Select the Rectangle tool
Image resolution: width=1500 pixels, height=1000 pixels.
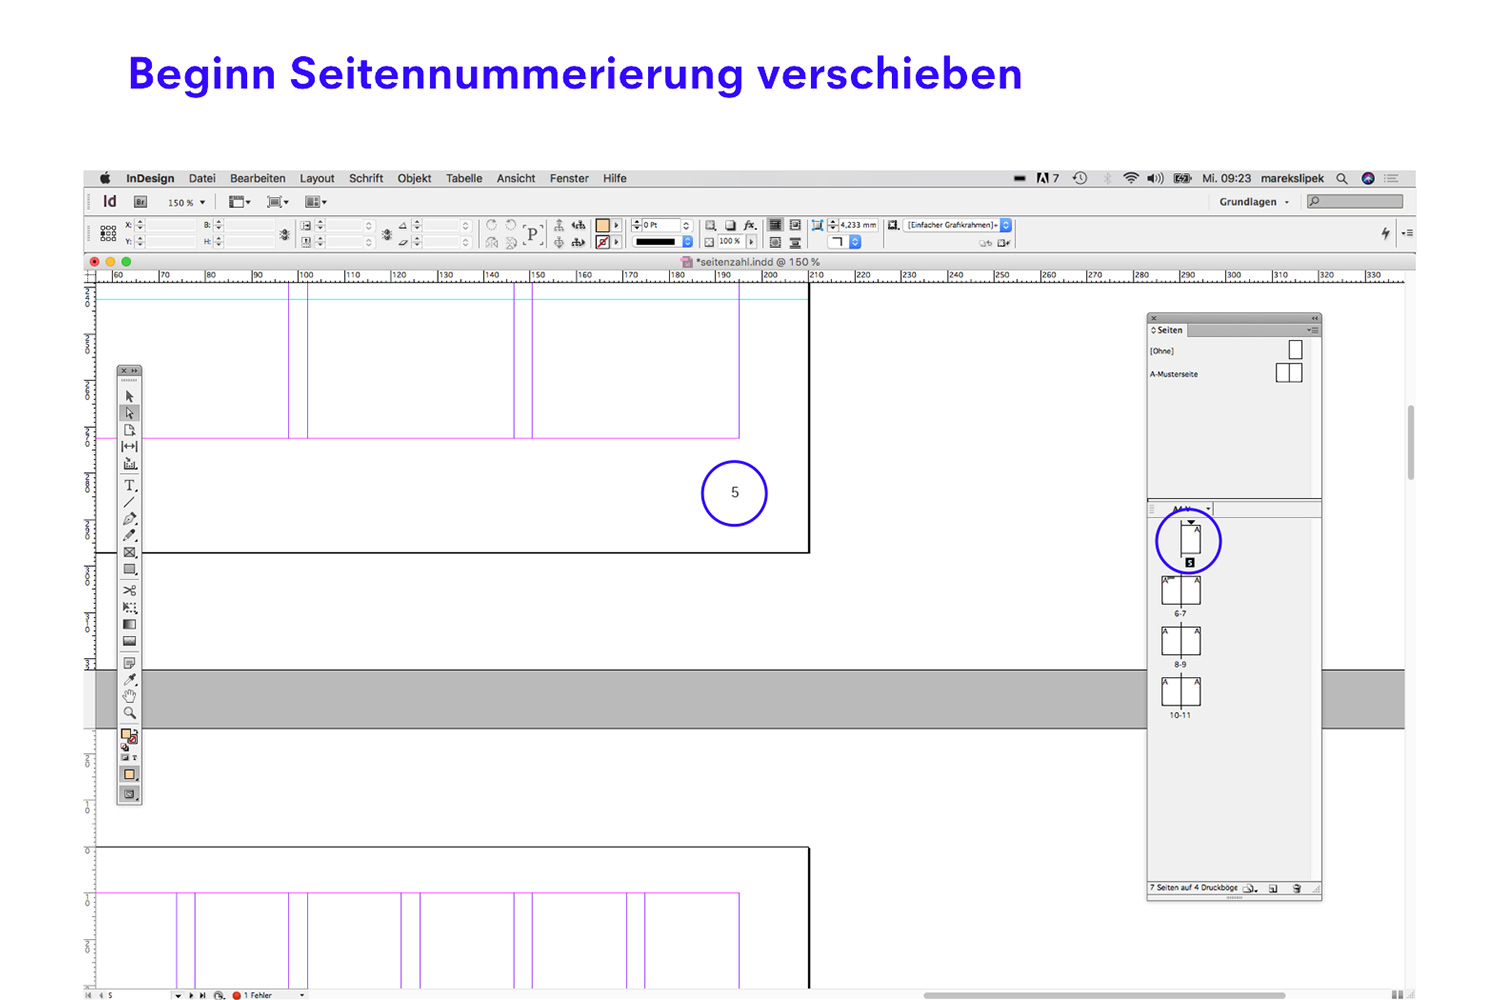(x=129, y=569)
